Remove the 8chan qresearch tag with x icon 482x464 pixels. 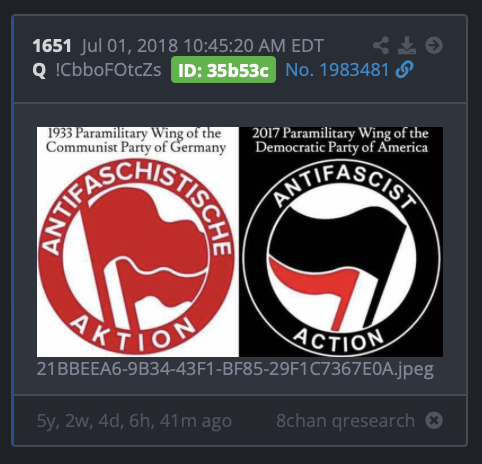click(434, 420)
